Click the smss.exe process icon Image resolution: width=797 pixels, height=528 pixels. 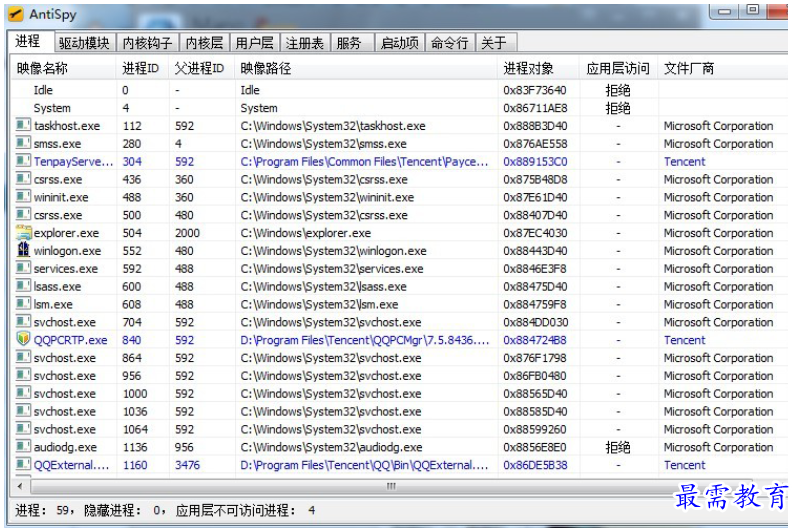point(23,143)
